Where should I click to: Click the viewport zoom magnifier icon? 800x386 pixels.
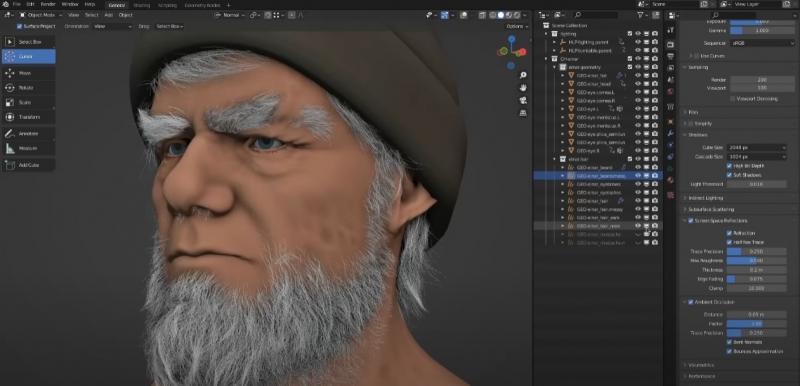point(523,75)
